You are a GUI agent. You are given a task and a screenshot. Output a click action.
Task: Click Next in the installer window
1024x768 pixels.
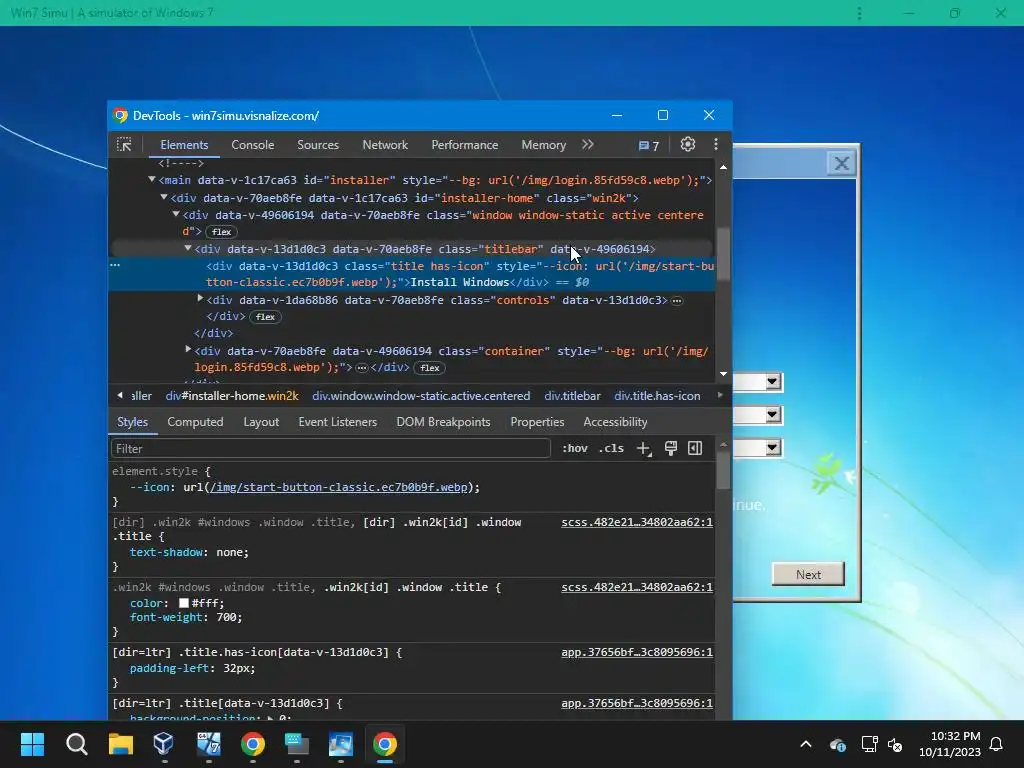[808, 575]
